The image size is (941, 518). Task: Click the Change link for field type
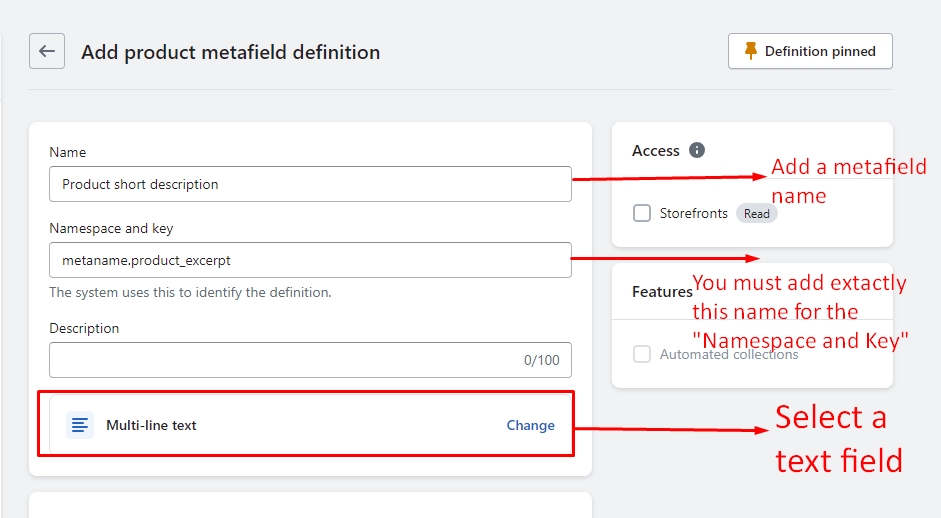(530, 425)
